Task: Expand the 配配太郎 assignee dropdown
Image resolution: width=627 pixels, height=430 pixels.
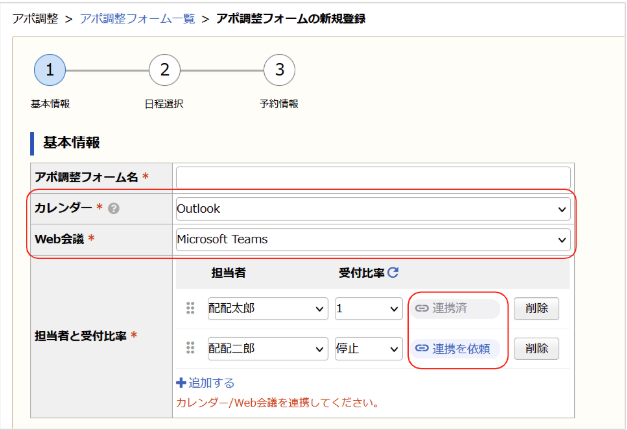Action: 267,308
